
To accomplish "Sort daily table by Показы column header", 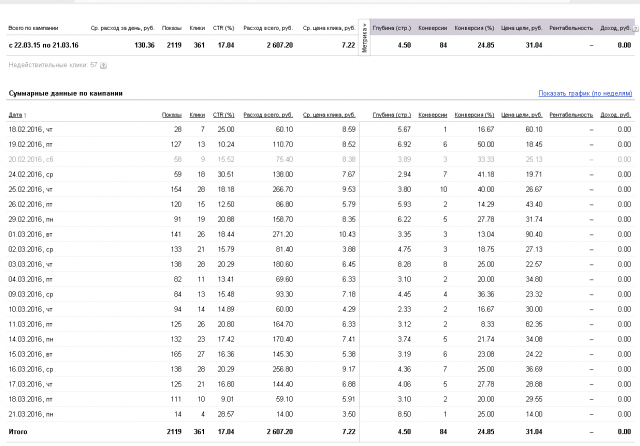I will coord(172,115).
